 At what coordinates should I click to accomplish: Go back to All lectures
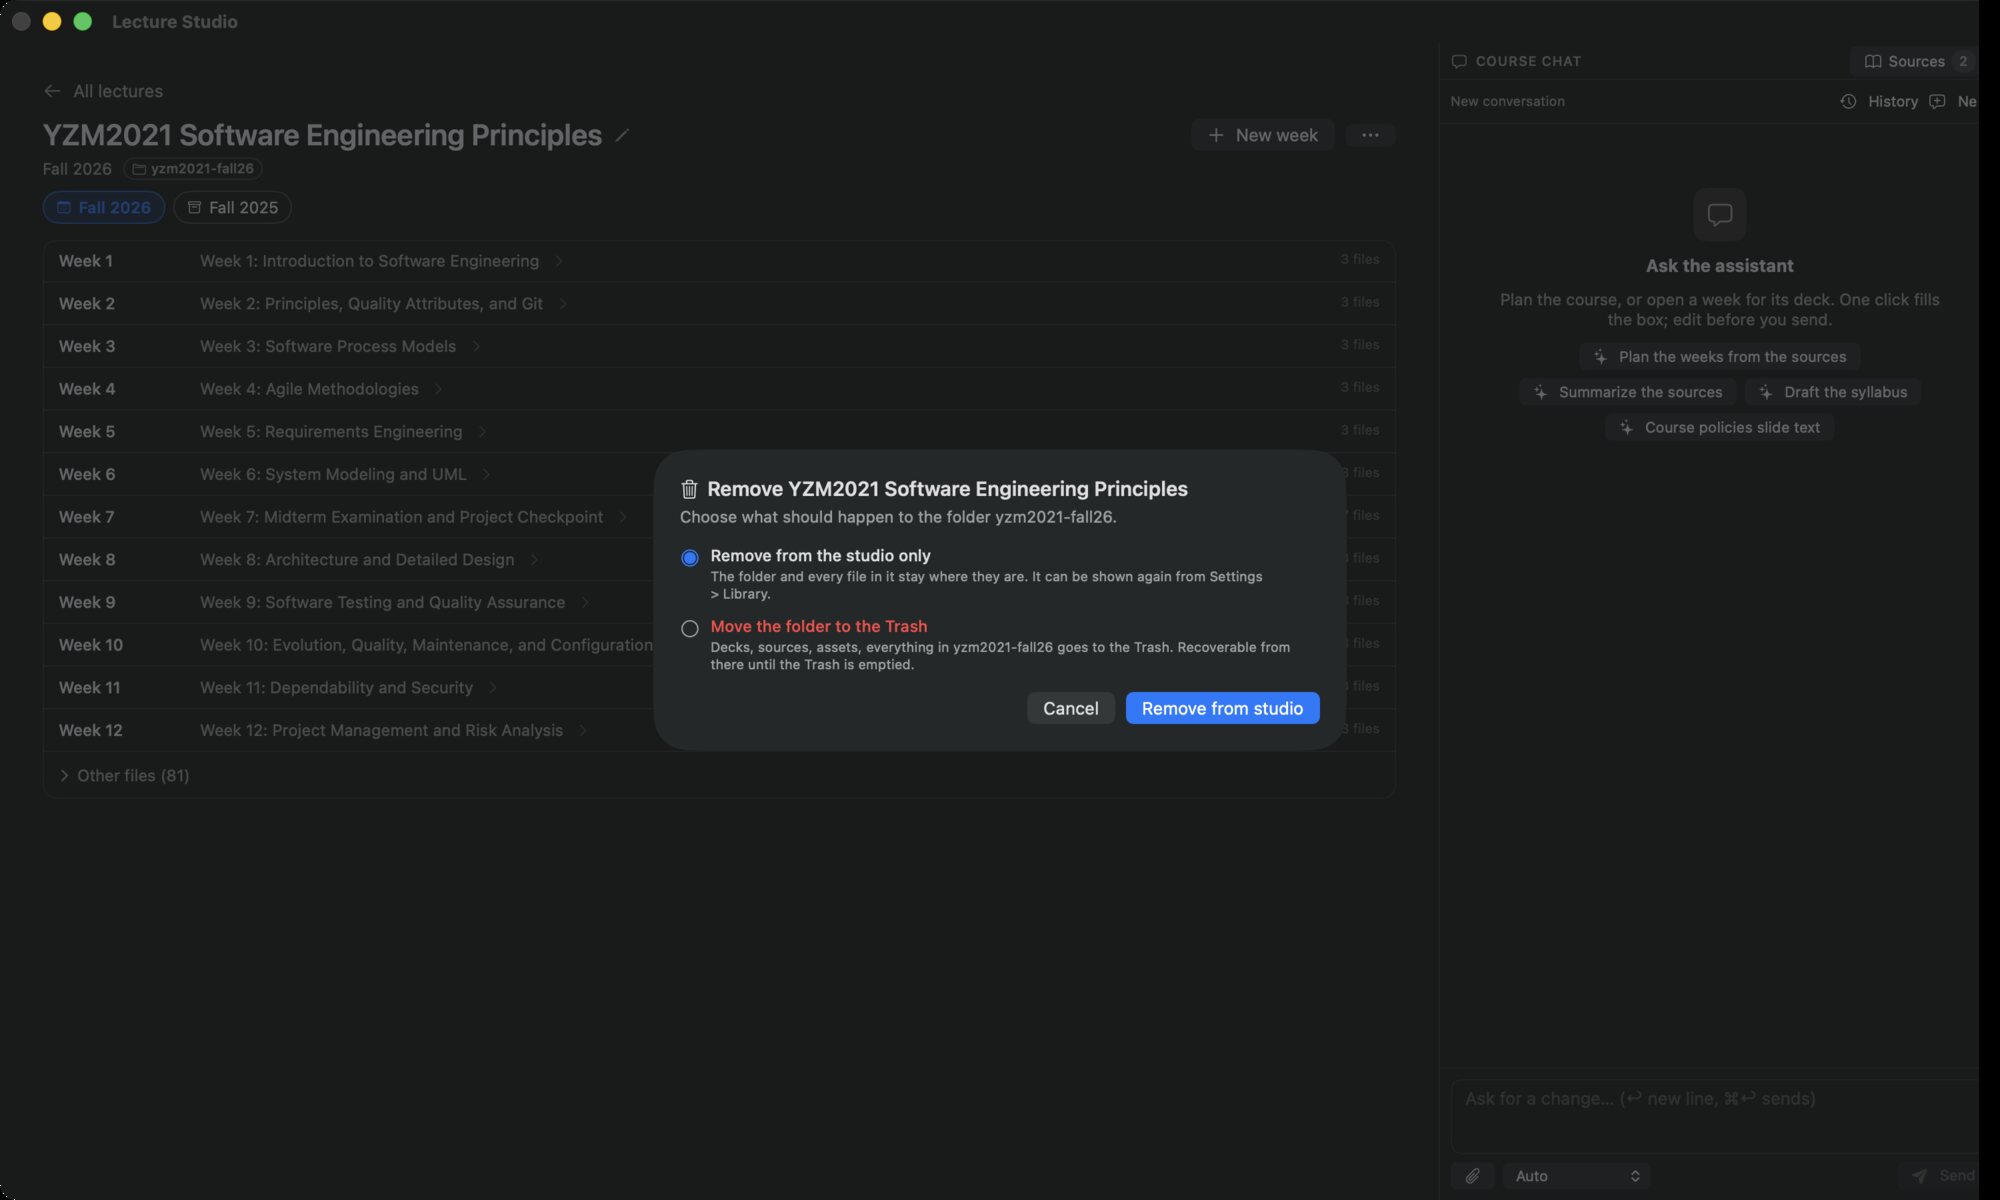[103, 91]
